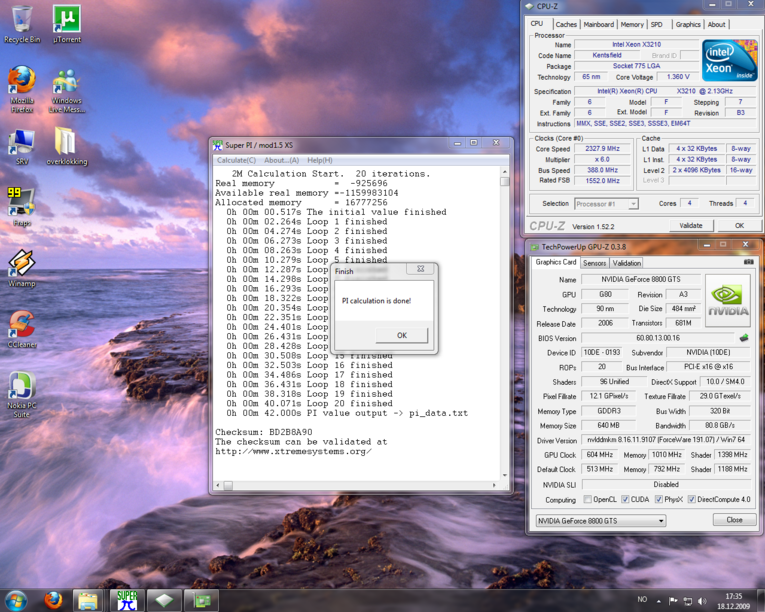765x612 pixels.
Task: Switch to the Memory tab in CPU-Z
Action: coord(632,24)
